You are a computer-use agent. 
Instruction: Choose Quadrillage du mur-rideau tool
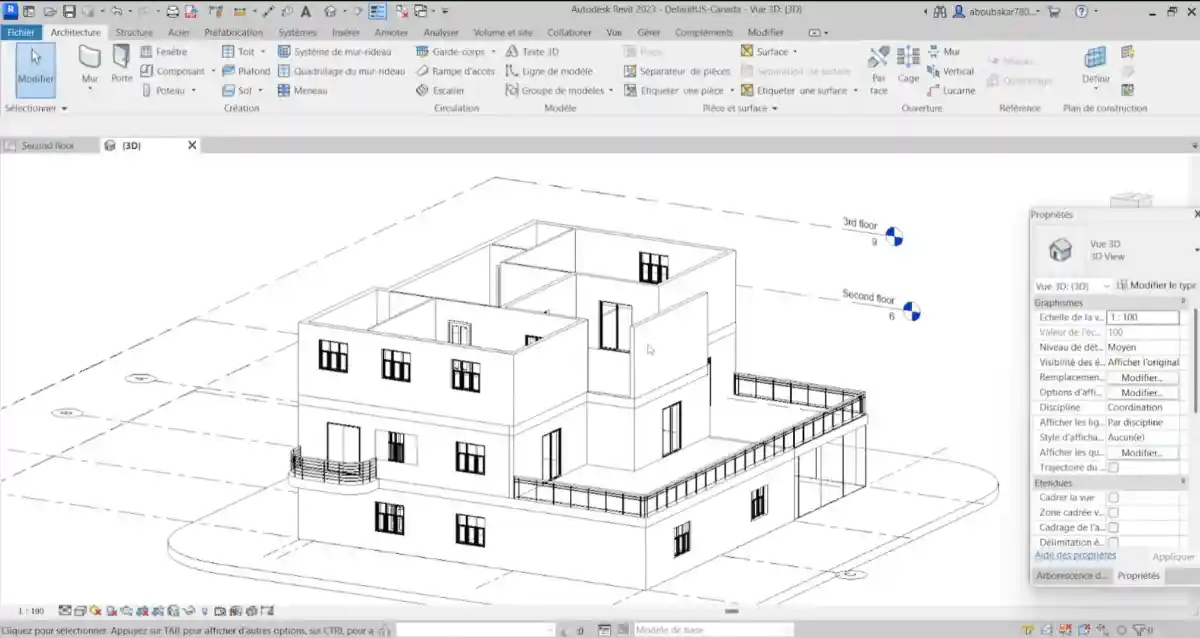tap(342, 71)
